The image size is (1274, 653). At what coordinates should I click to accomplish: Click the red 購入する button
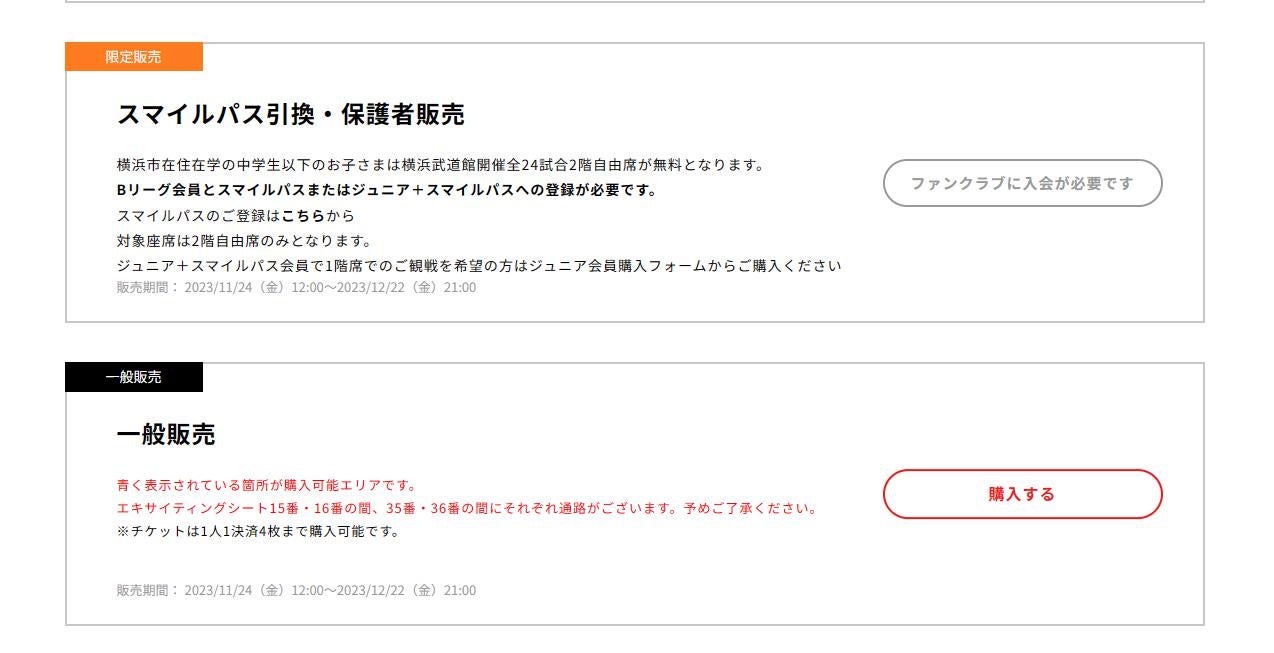click(1022, 494)
